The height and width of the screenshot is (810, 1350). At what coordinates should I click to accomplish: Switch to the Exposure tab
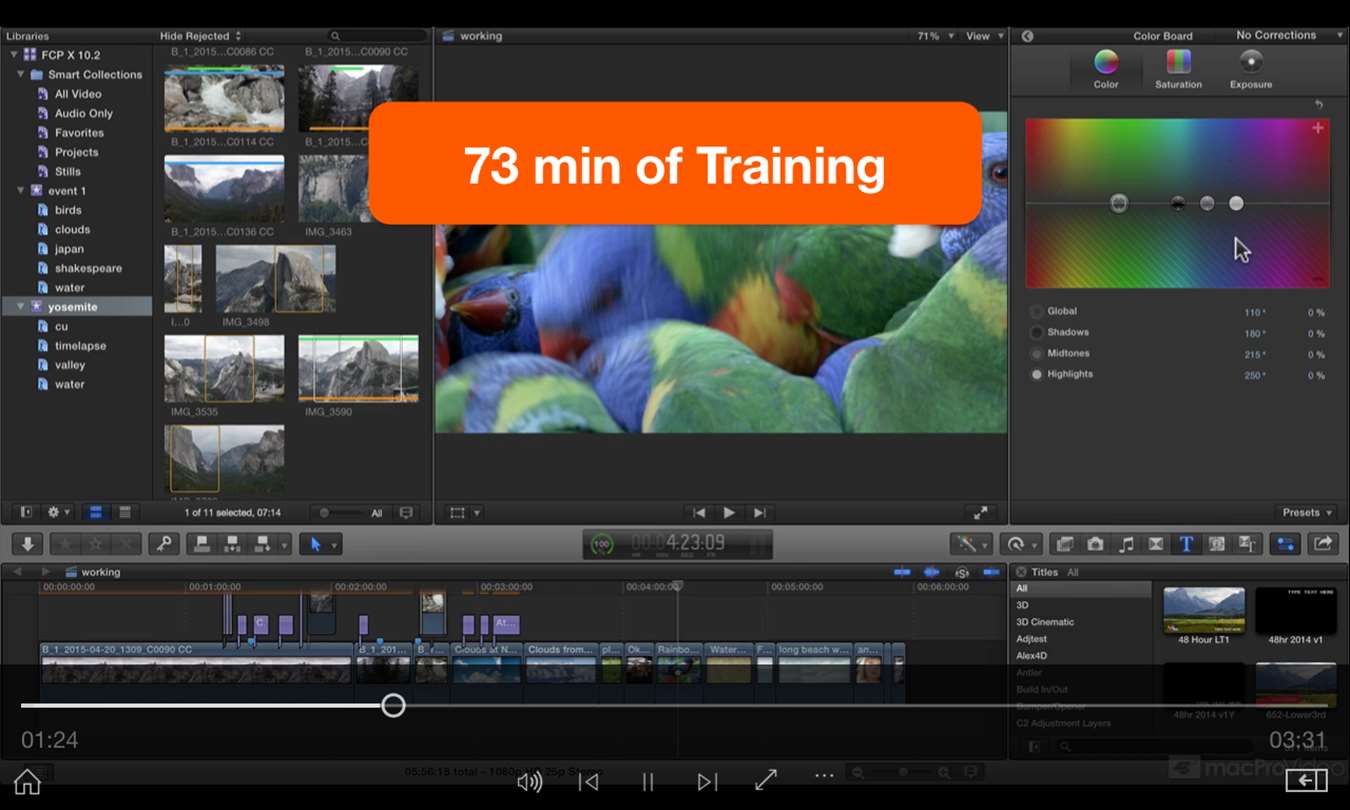tap(1251, 69)
